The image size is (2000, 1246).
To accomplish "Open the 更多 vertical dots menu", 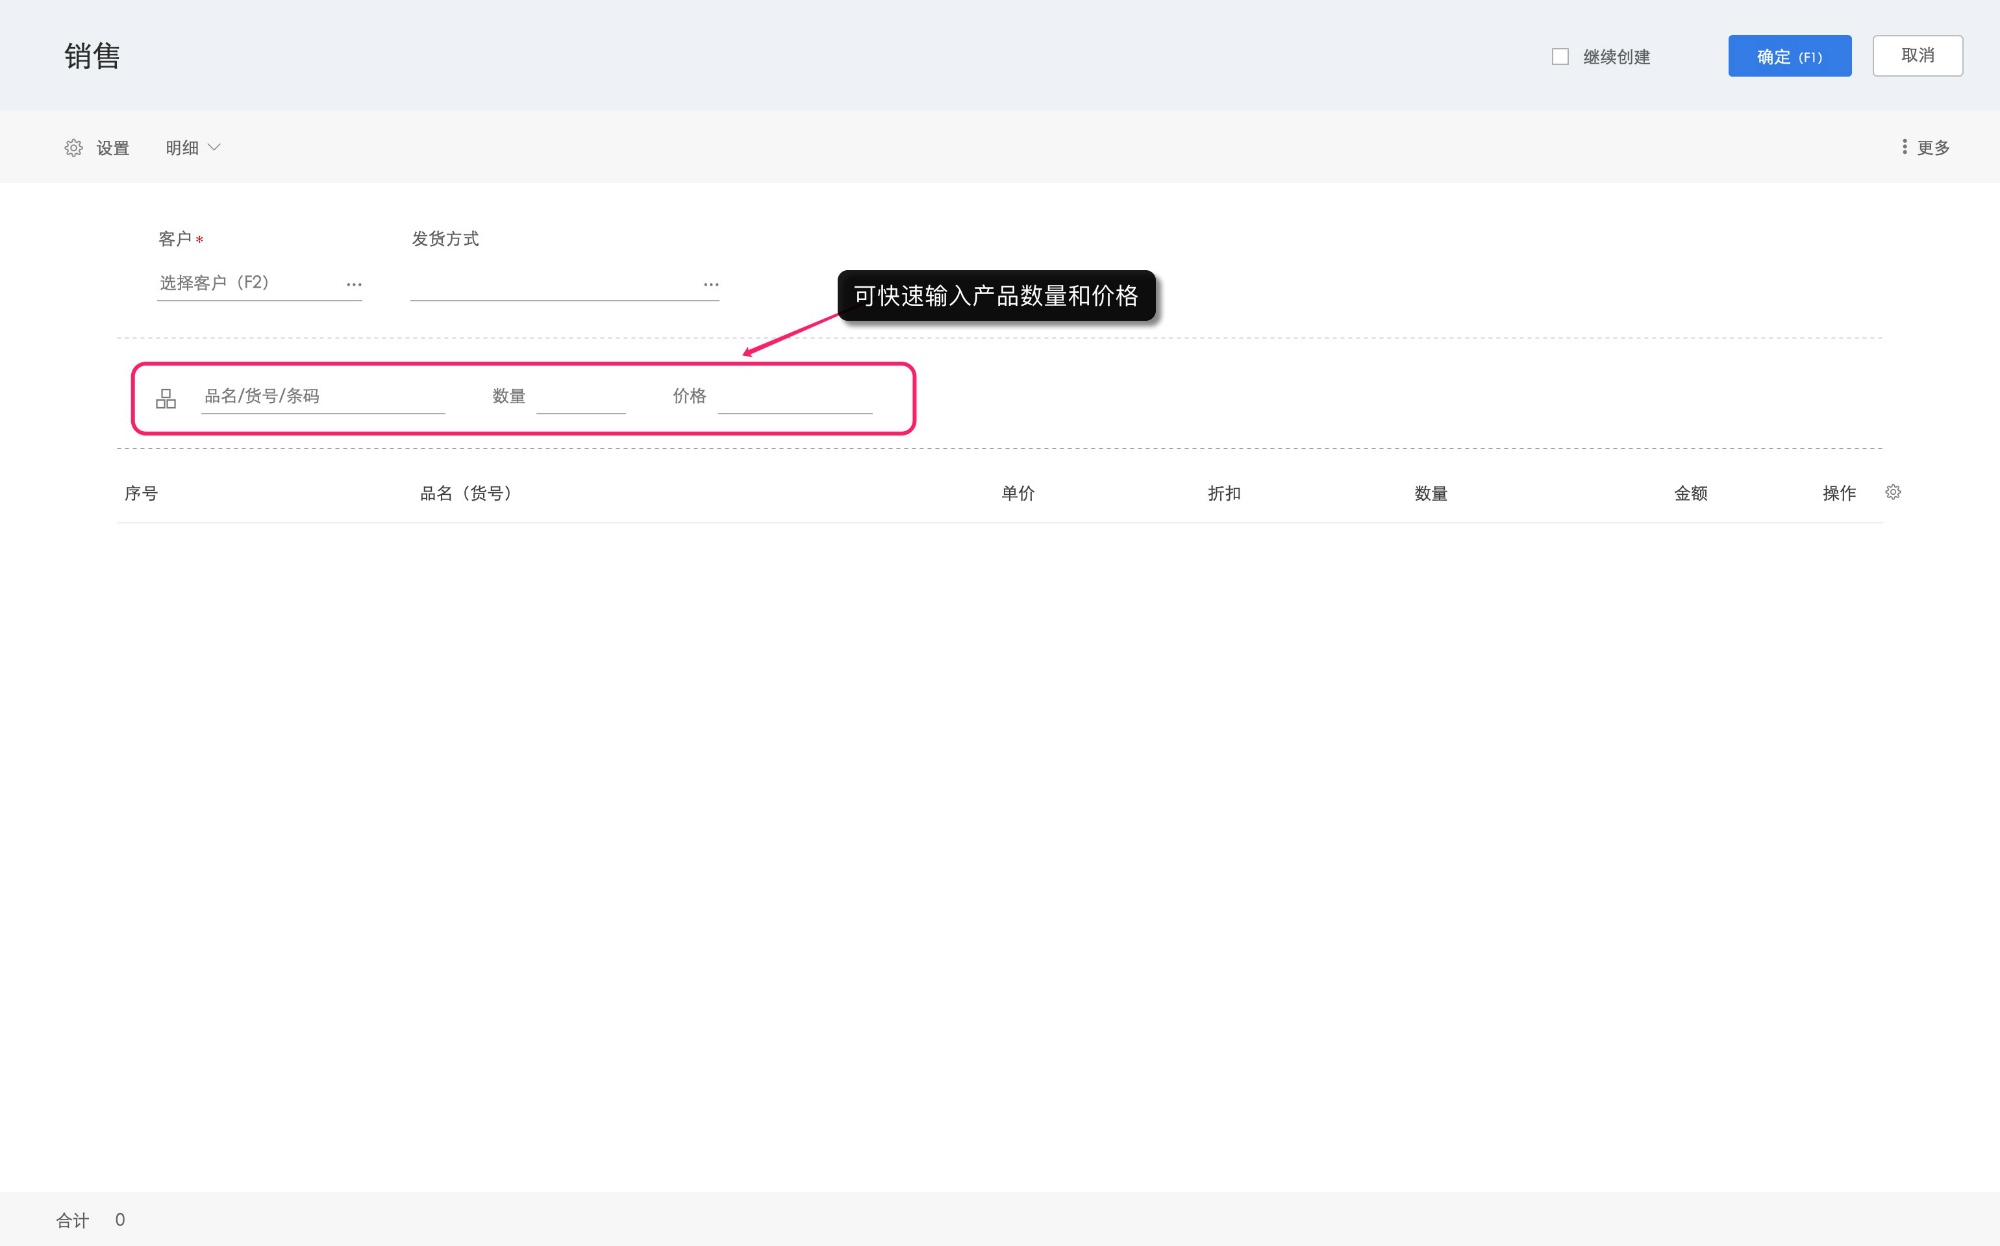I will point(1904,147).
